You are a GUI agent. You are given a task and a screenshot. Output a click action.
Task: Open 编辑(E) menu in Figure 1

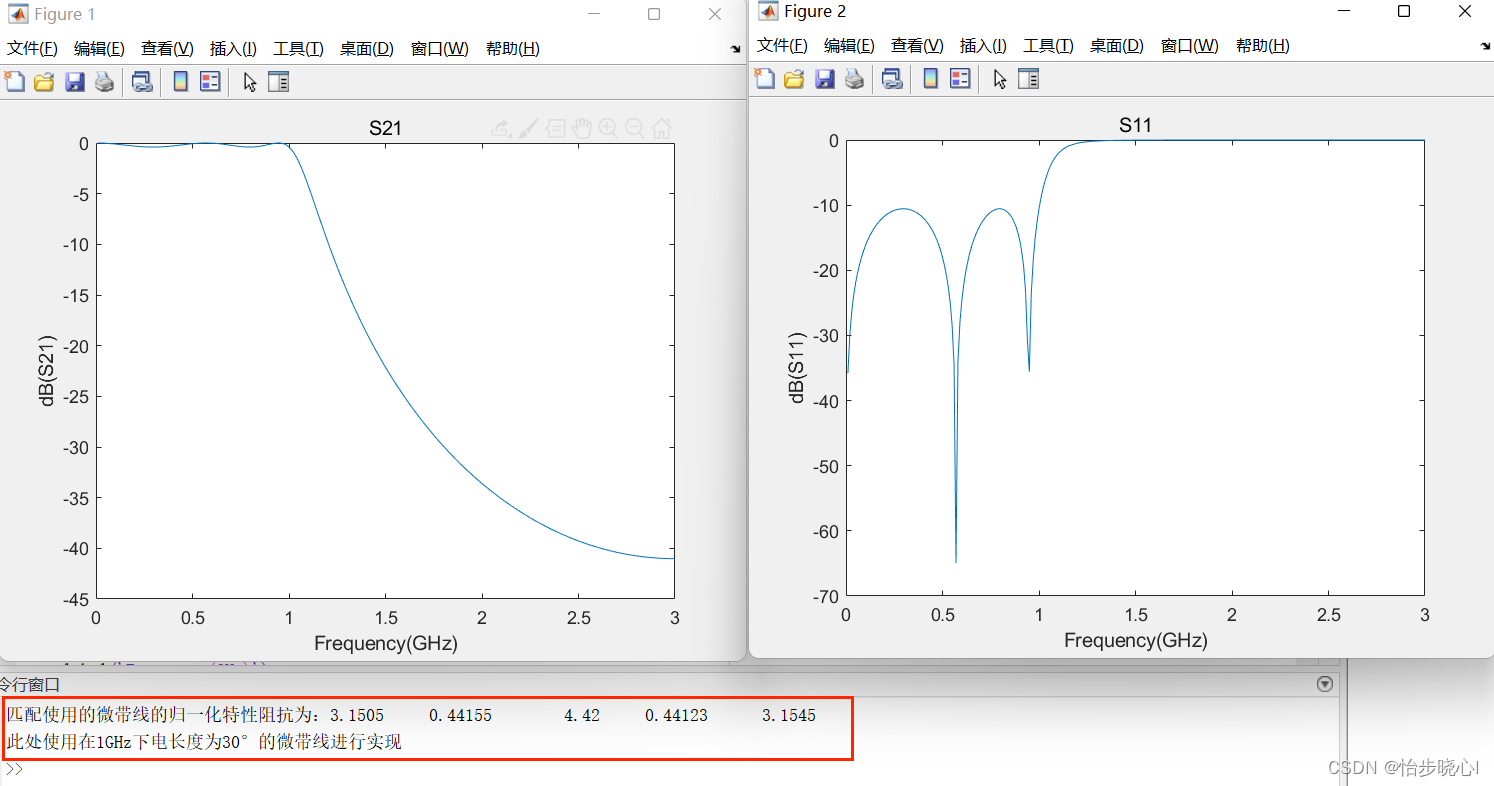pos(100,49)
